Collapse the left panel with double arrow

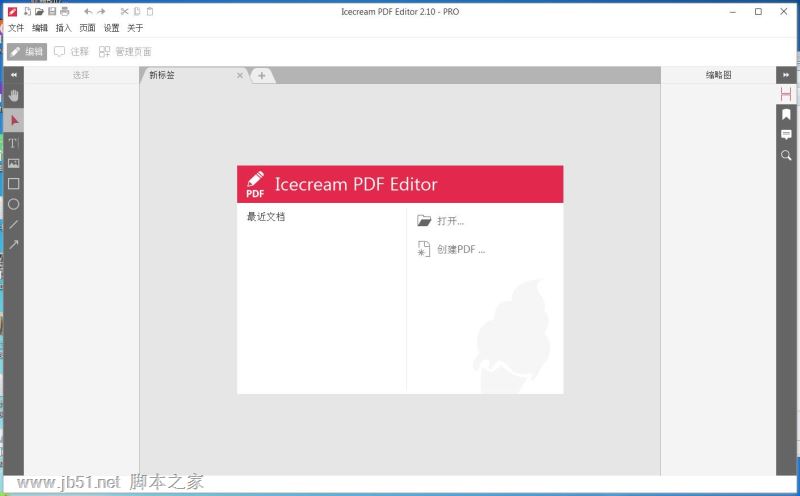[14, 75]
